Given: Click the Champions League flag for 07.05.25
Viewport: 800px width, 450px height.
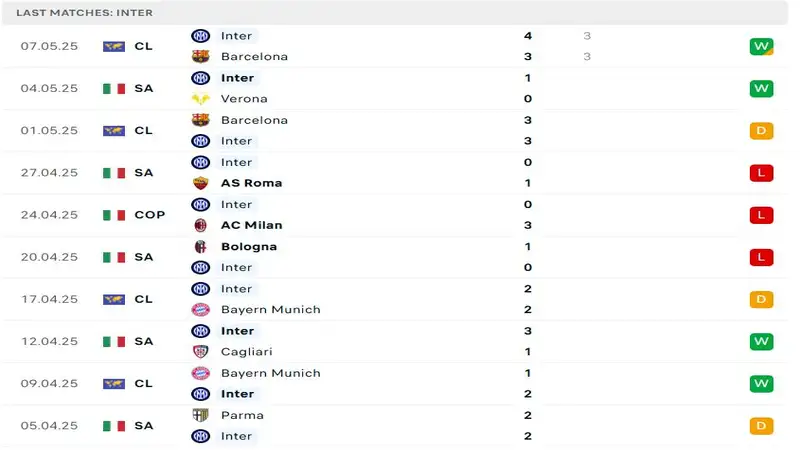Looking at the screenshot, I should click(113, 47).
